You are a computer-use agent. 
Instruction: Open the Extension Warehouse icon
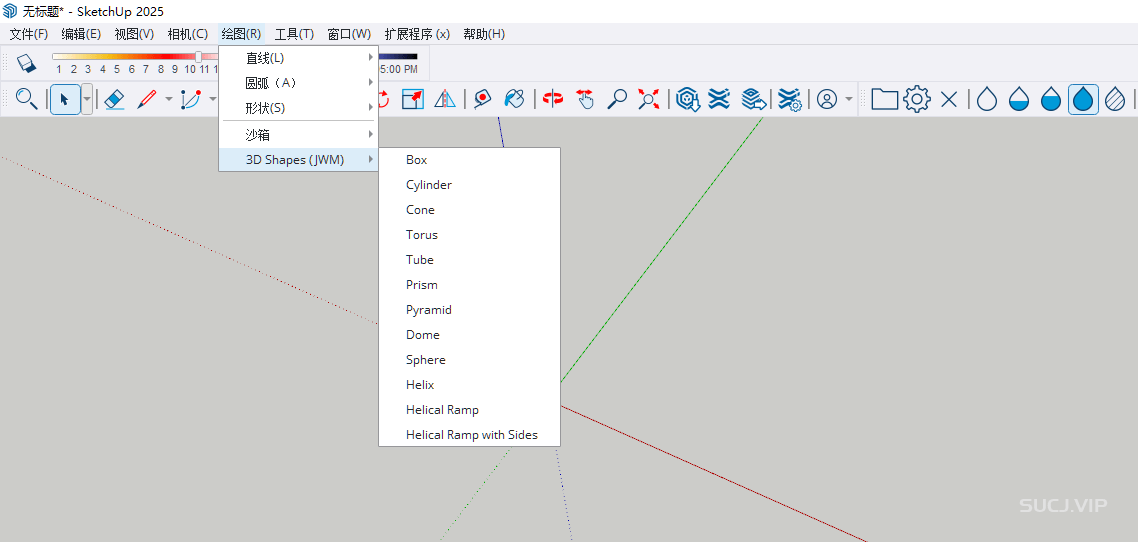719,99
